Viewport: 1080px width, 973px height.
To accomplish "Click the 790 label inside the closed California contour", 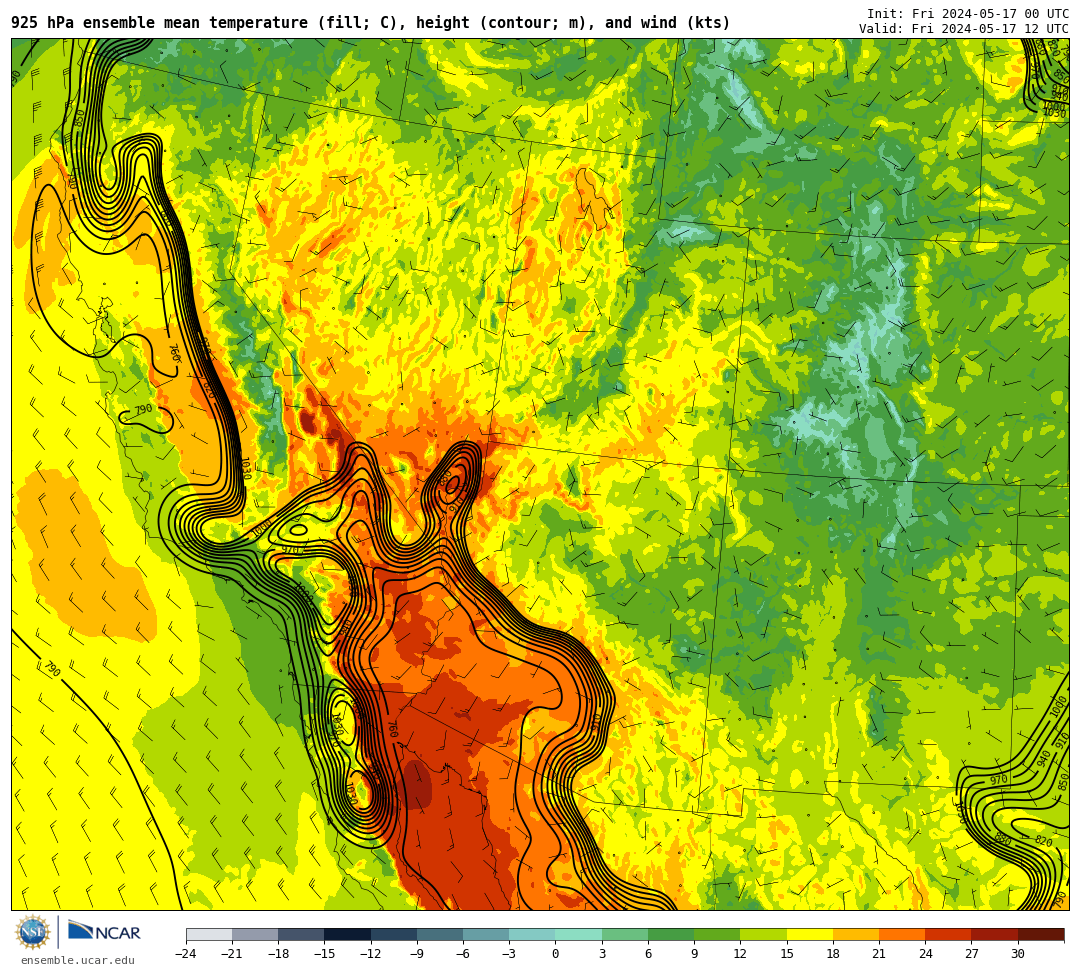I will pyautogui.click(x=143, y=410).
